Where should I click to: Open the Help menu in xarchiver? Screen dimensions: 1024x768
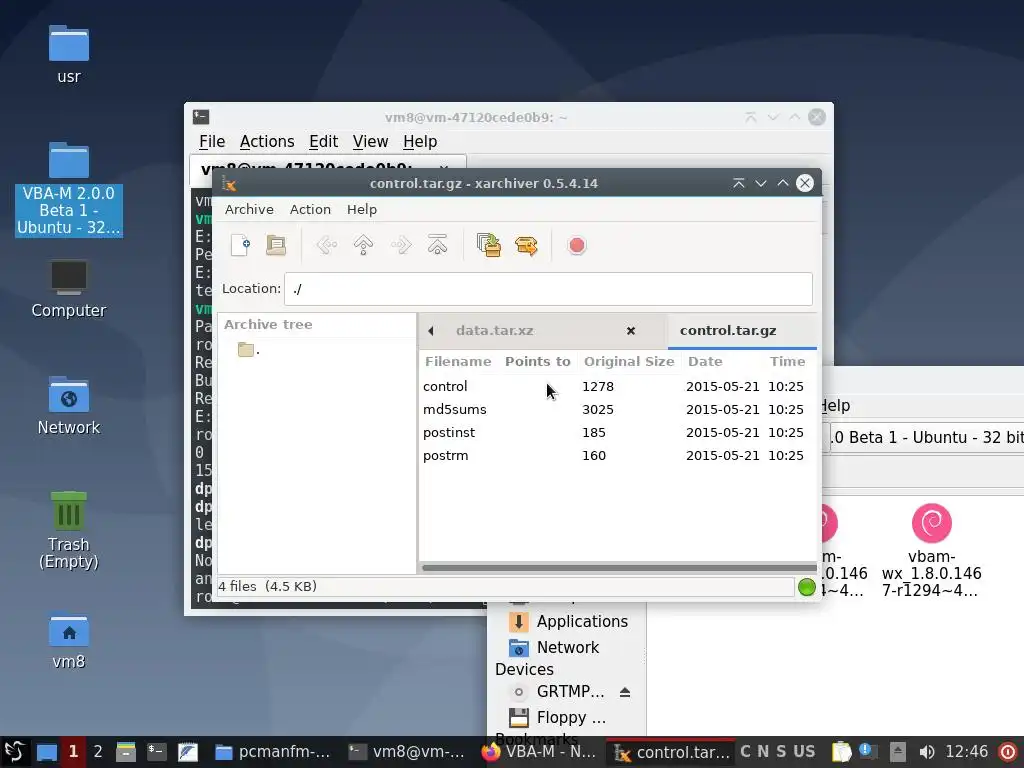click(362, 210)
